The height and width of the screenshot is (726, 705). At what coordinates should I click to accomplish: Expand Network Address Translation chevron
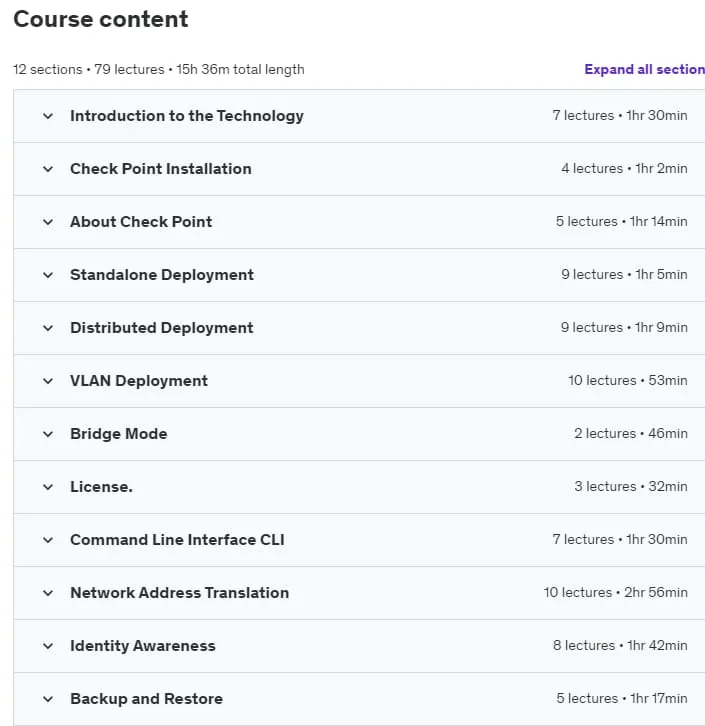48,593
